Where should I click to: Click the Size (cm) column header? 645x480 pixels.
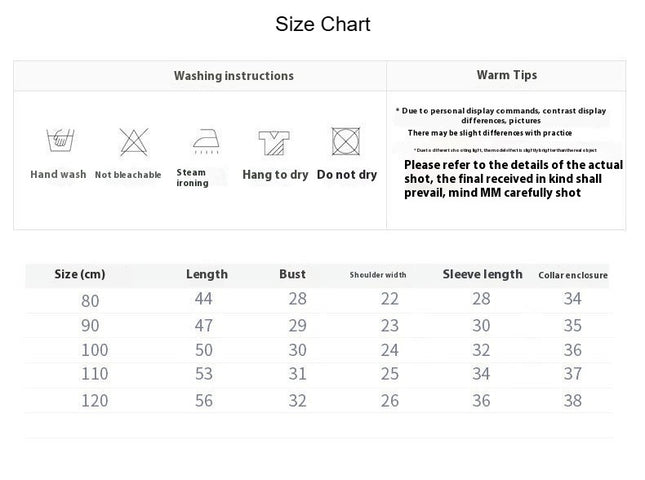(80, 274)
